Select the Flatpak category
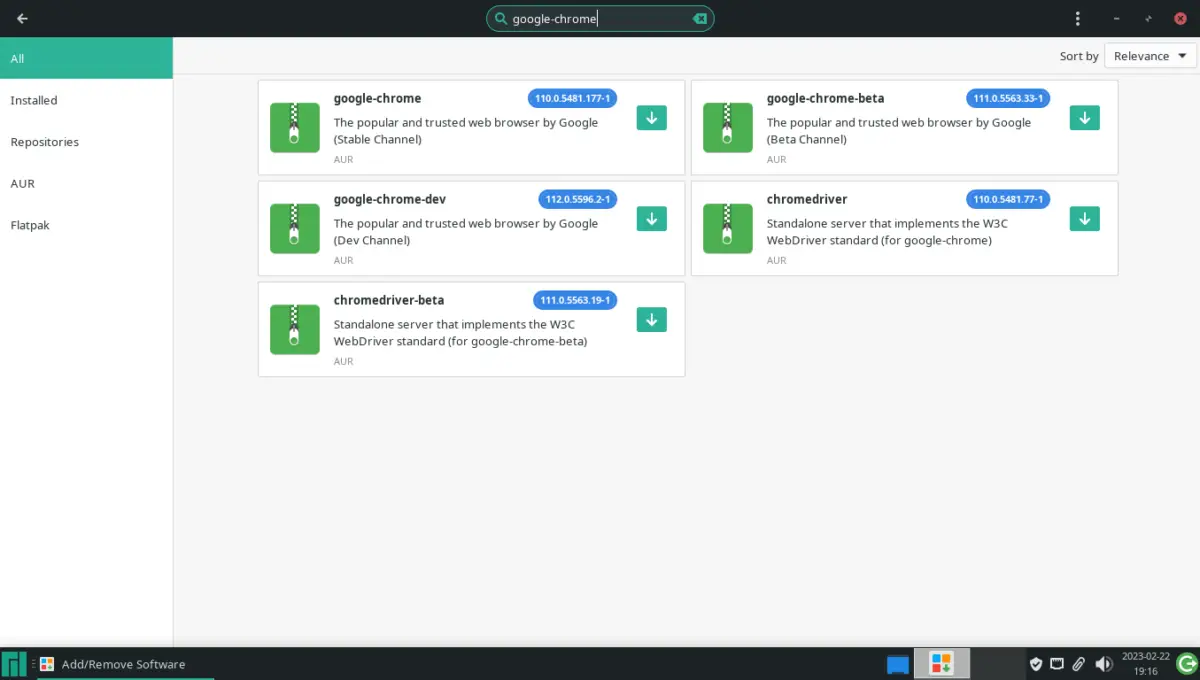 [86, 225]
